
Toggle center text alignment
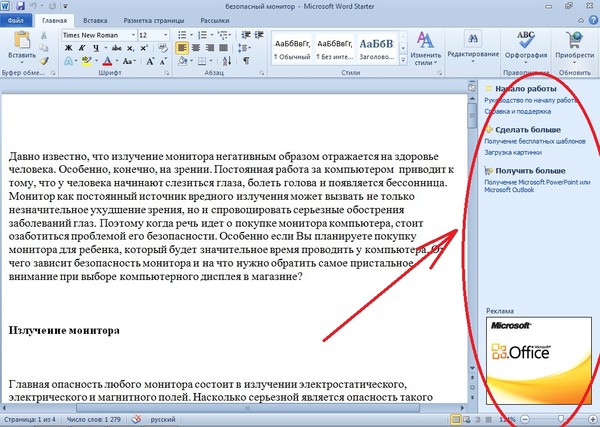coord(196,48)
